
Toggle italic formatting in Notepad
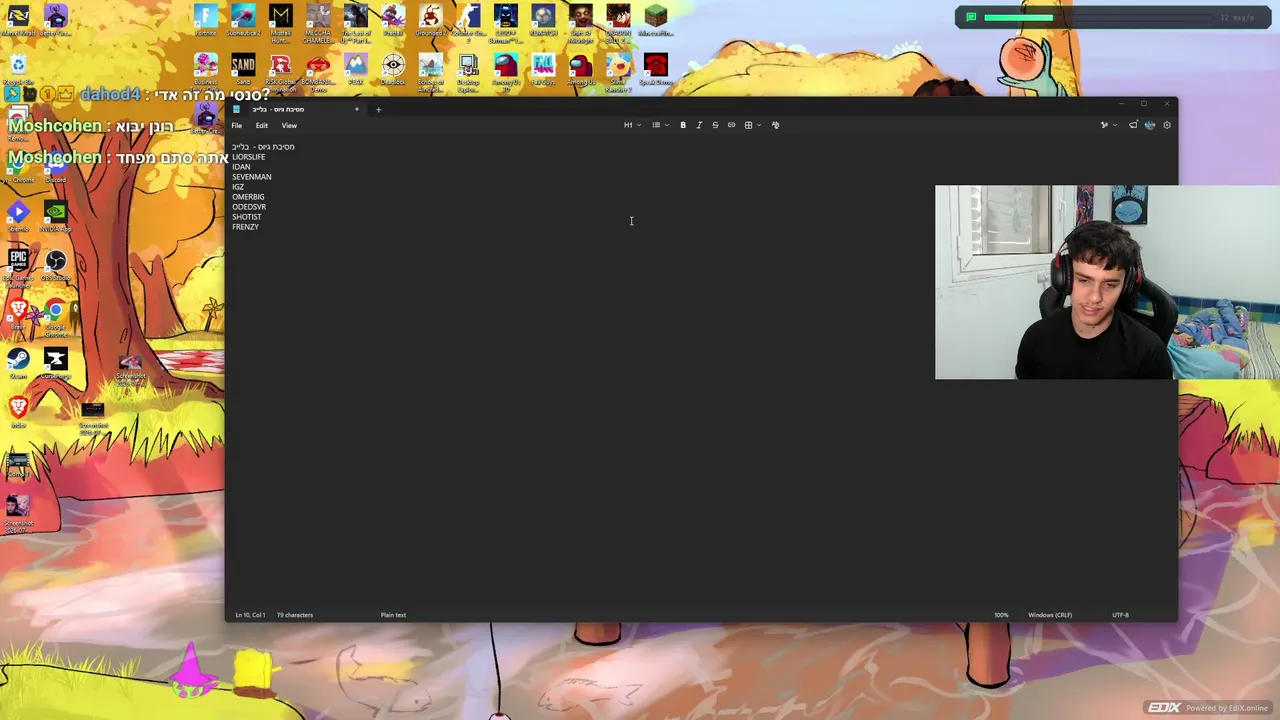(x=699, y=125)
